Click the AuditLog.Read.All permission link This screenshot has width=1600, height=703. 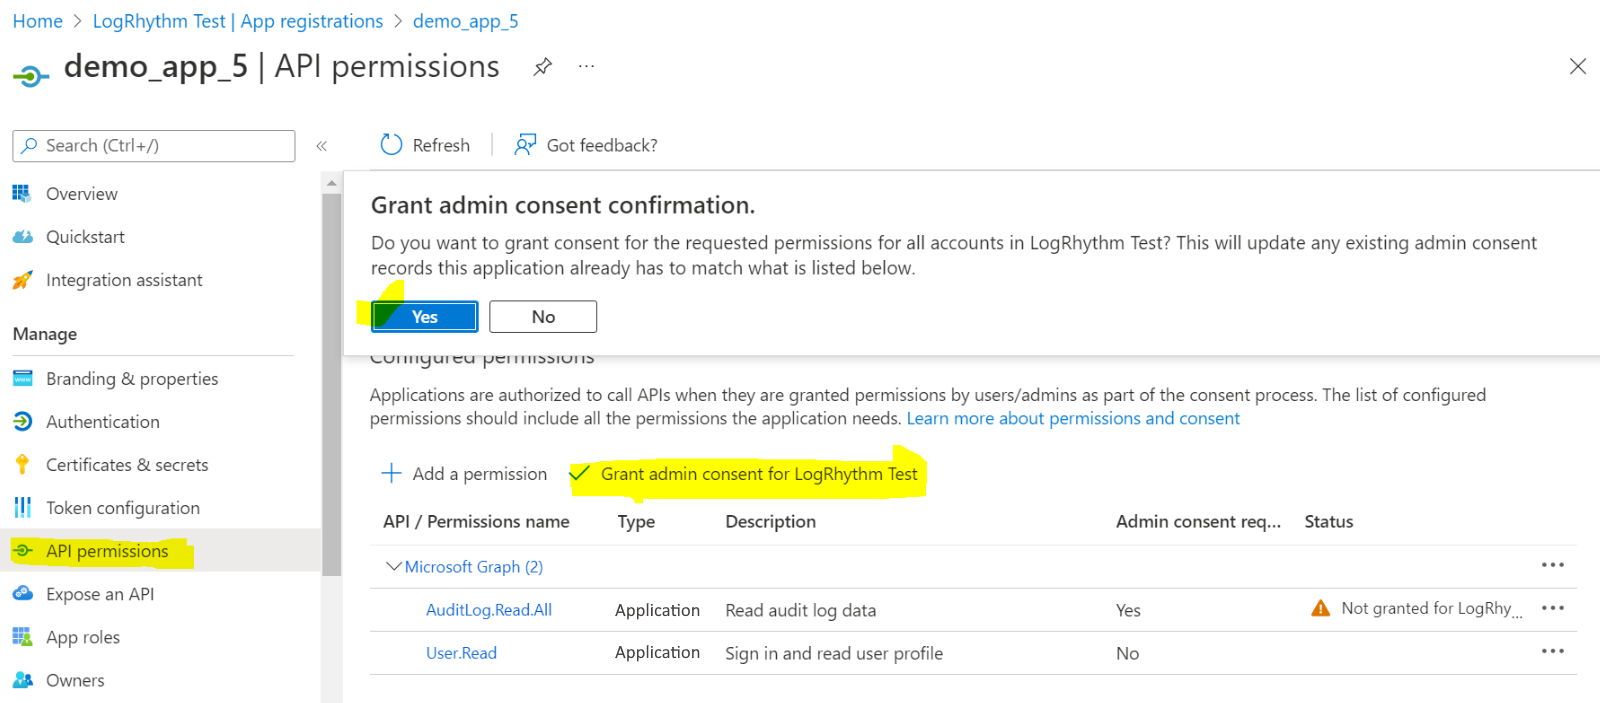point(488,610)
